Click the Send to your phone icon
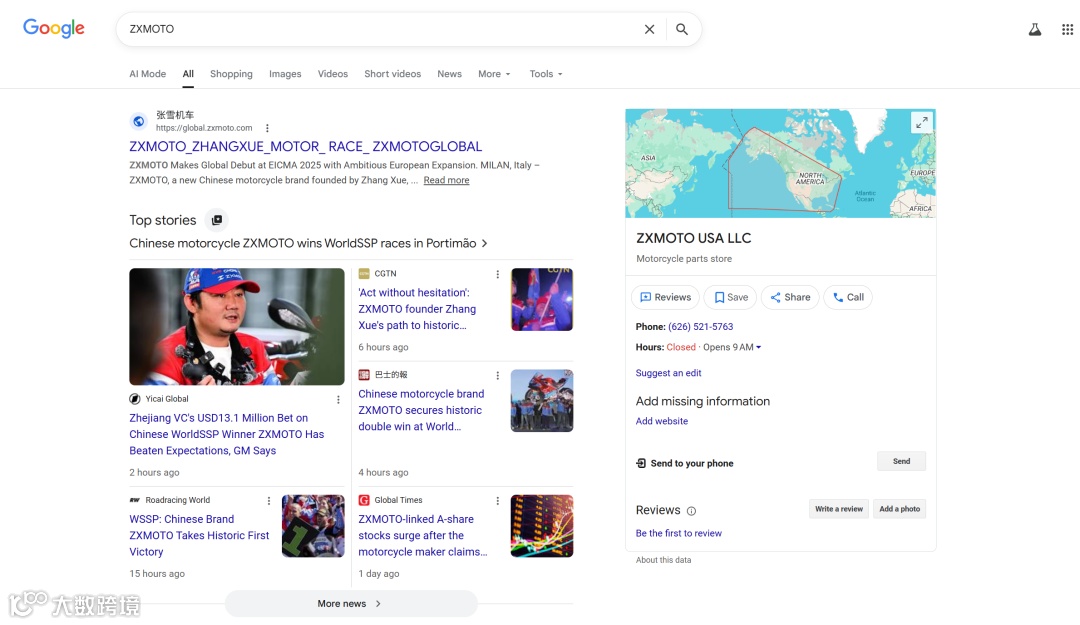 click(641, 463)
